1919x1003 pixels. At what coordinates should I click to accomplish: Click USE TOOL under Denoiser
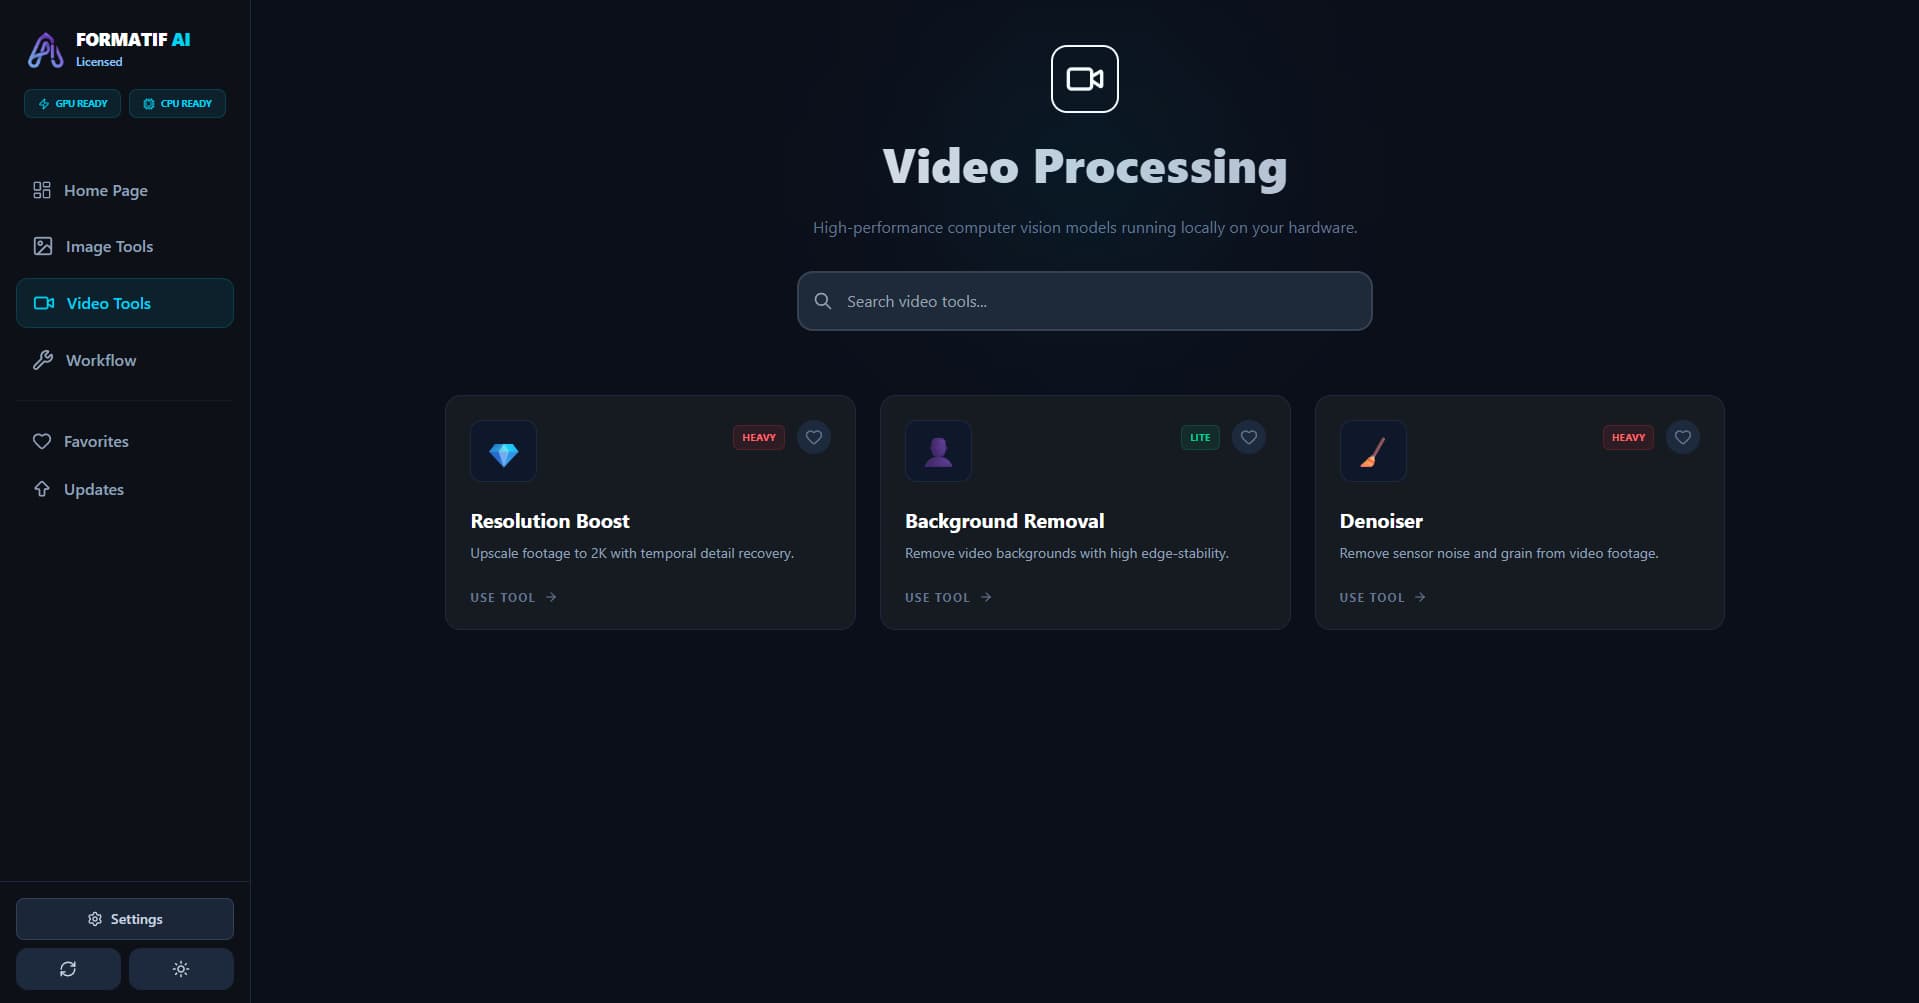1382,597
